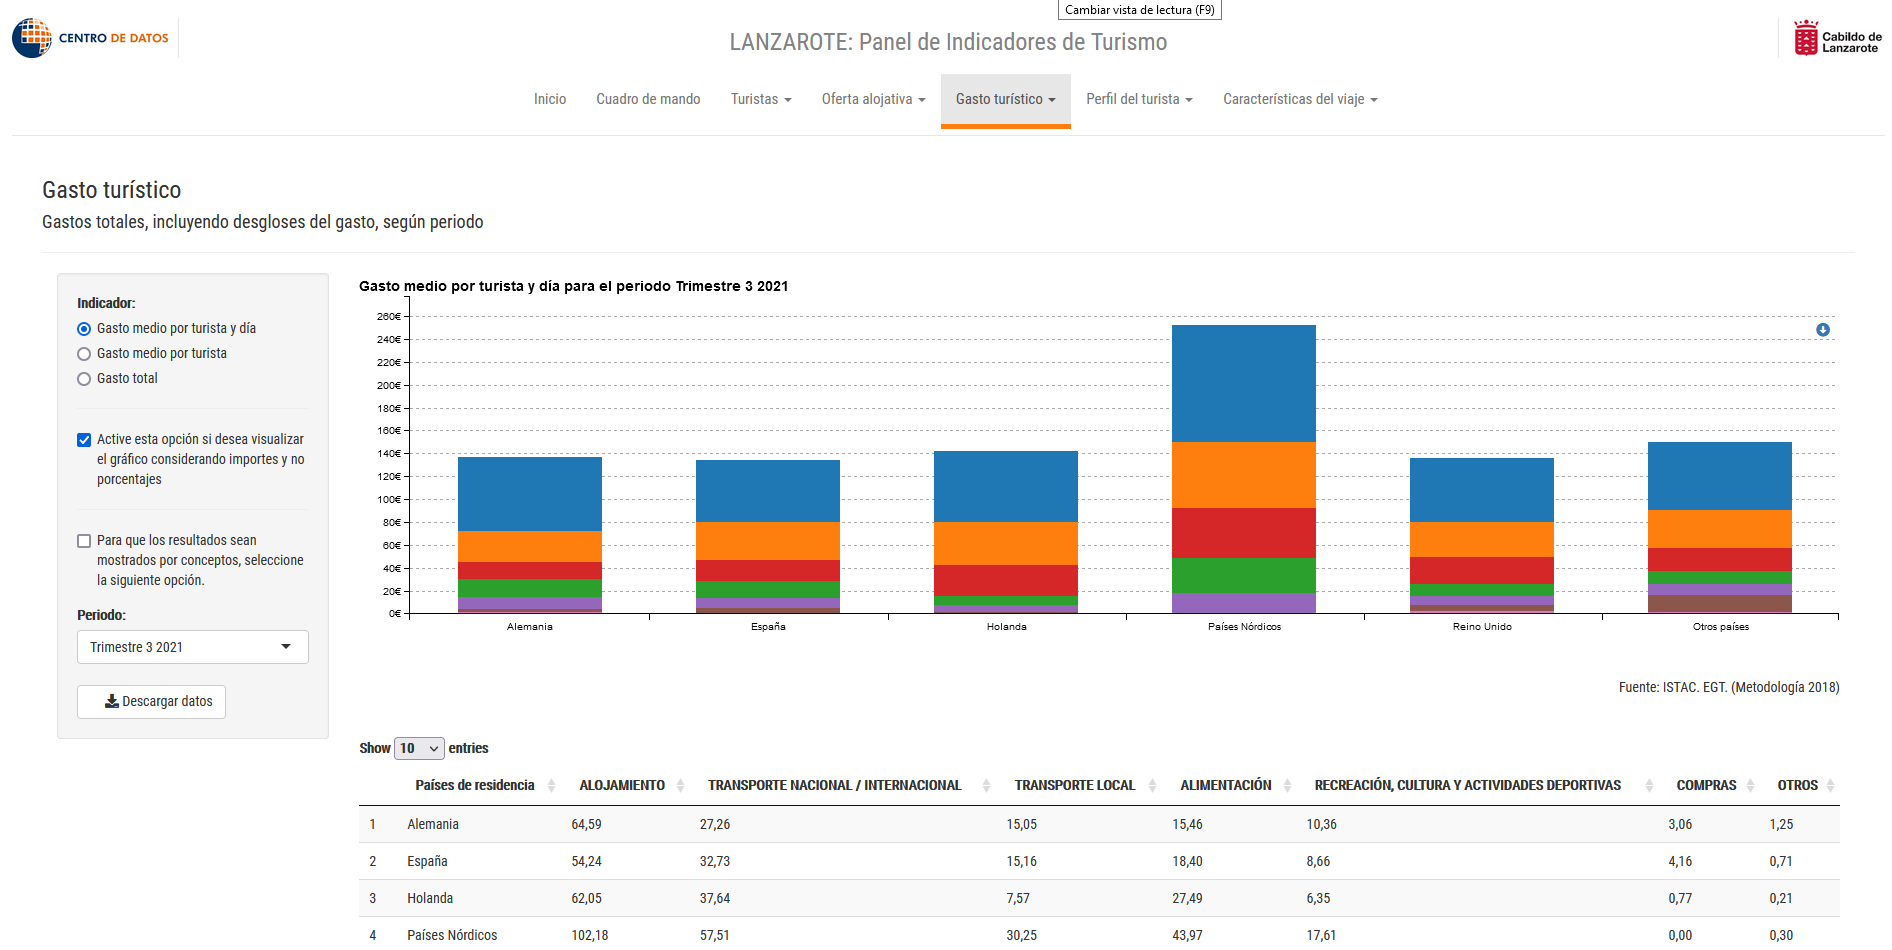The image size is (1892, 950).
Task: Click the chart download icon
Action: pos(1823,330)
